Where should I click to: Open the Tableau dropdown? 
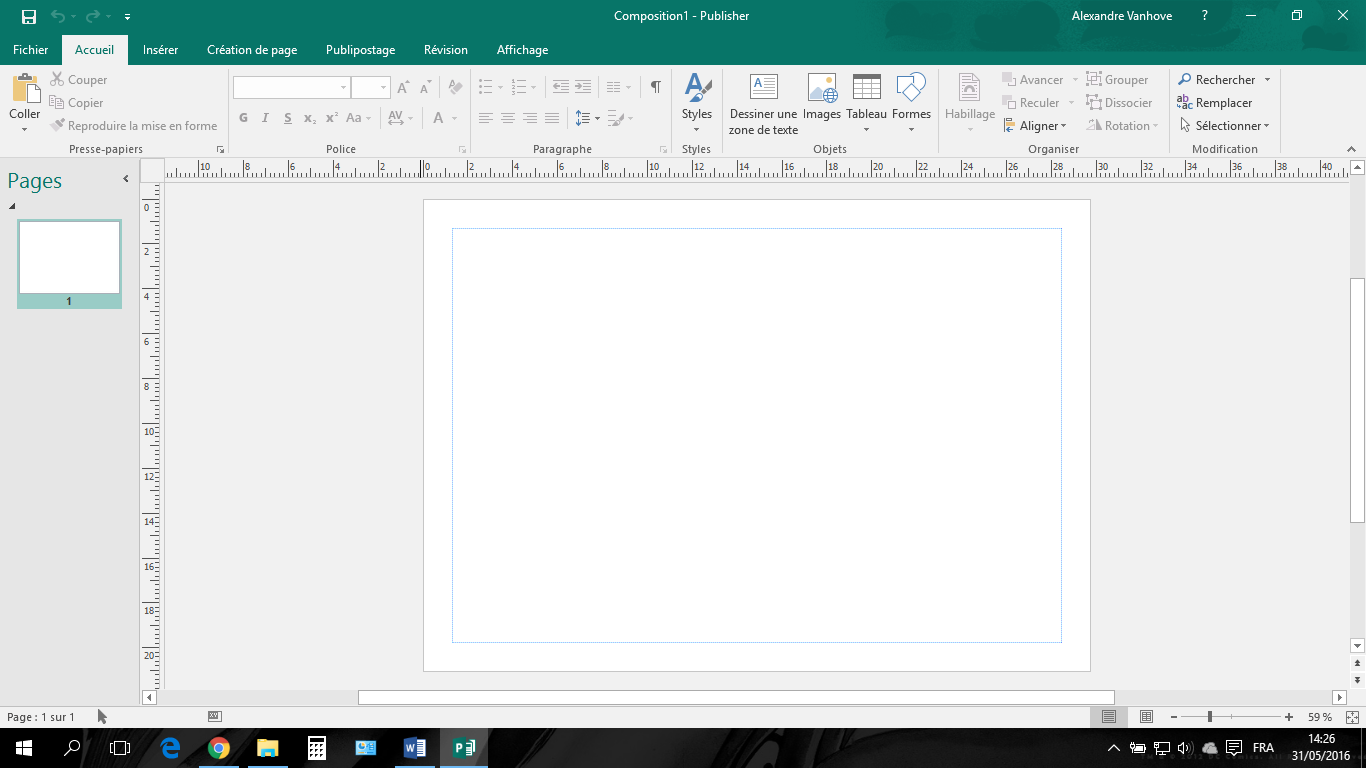point(866,103)
